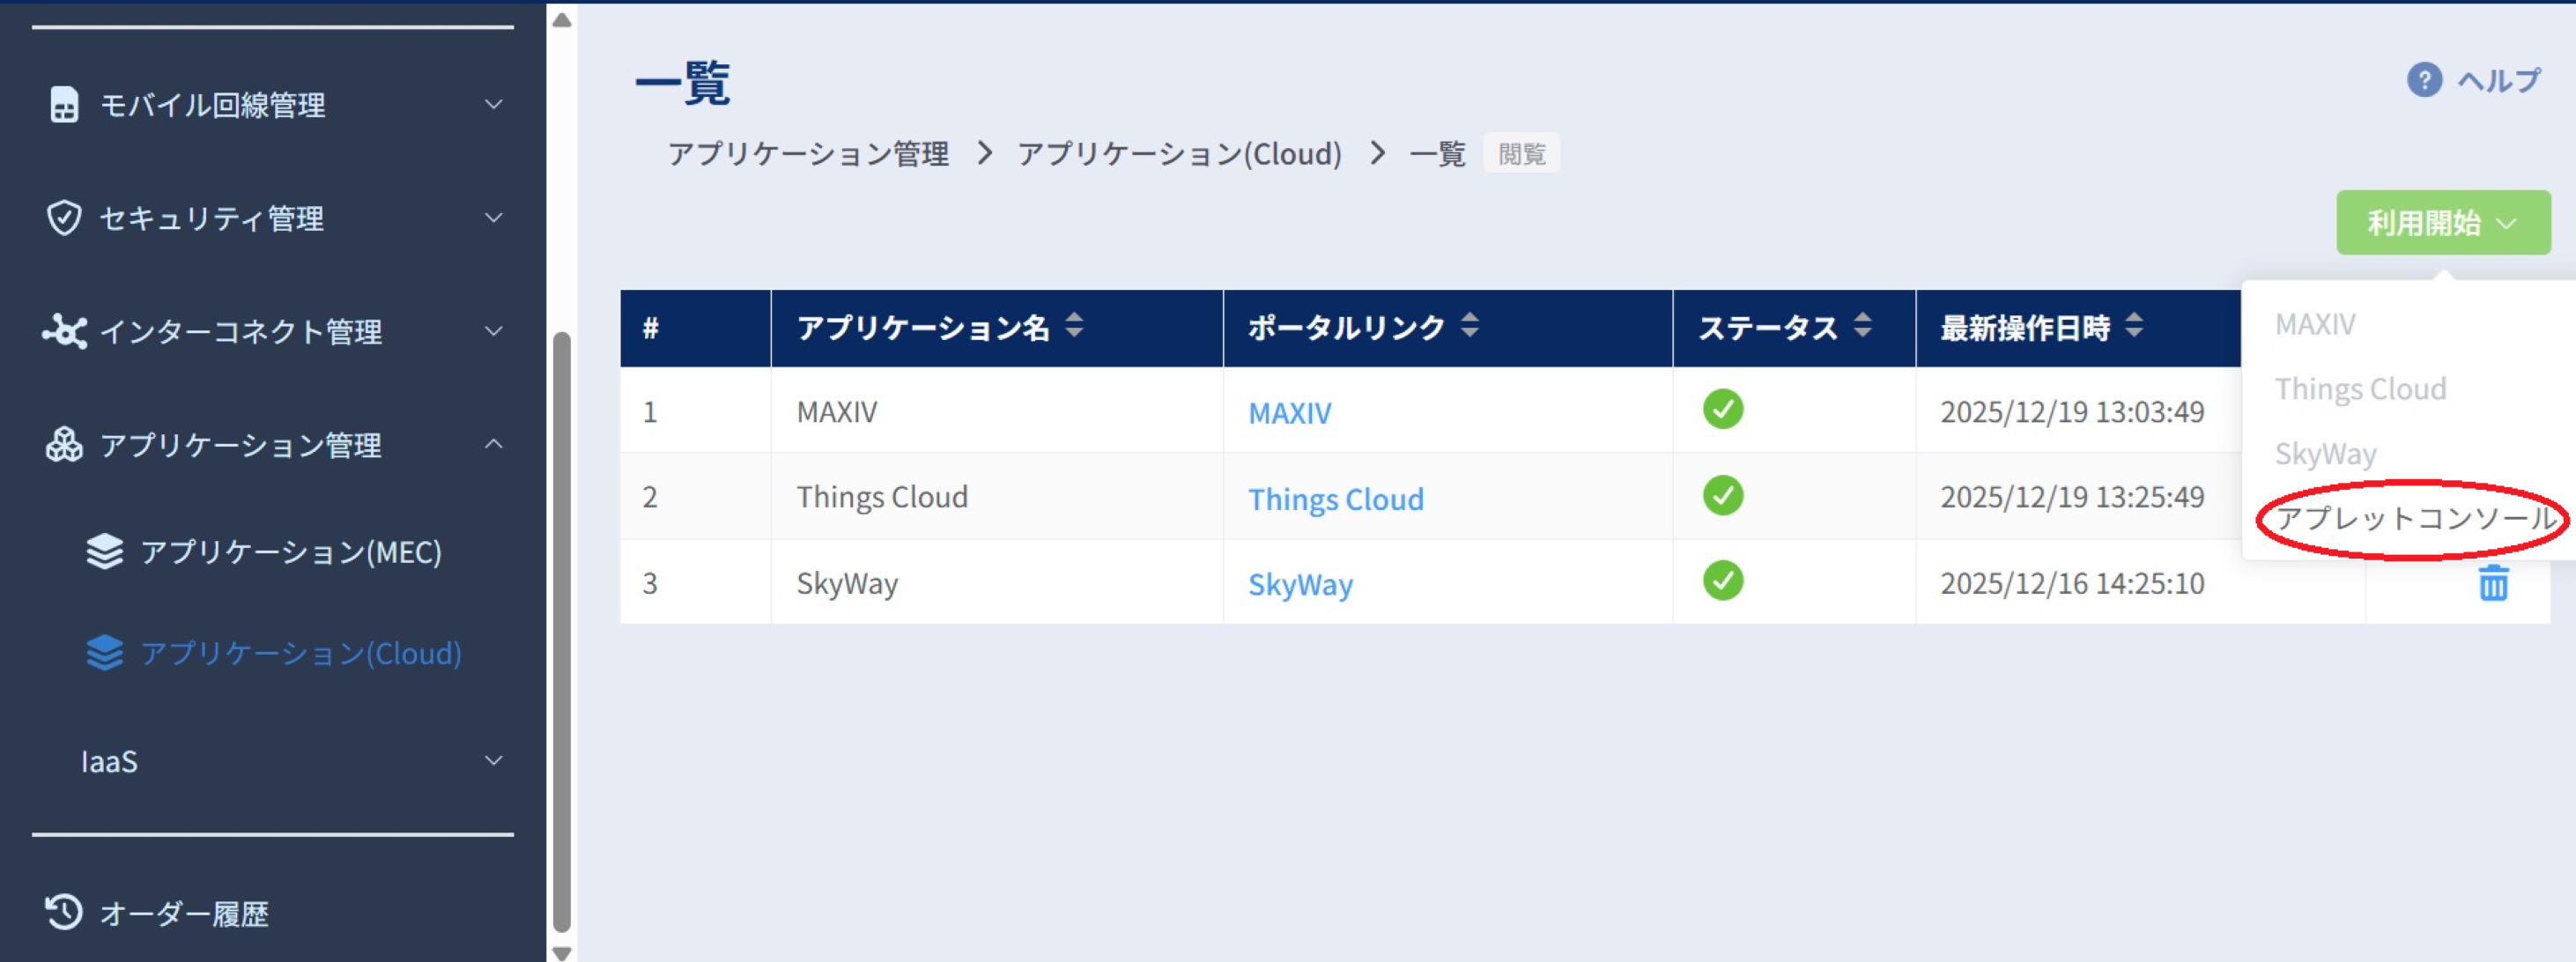This screenshot has width=2576, height=962.
Task: Select アプレットコンソール from dropdown menu
Action: (x=2414, y=518)
